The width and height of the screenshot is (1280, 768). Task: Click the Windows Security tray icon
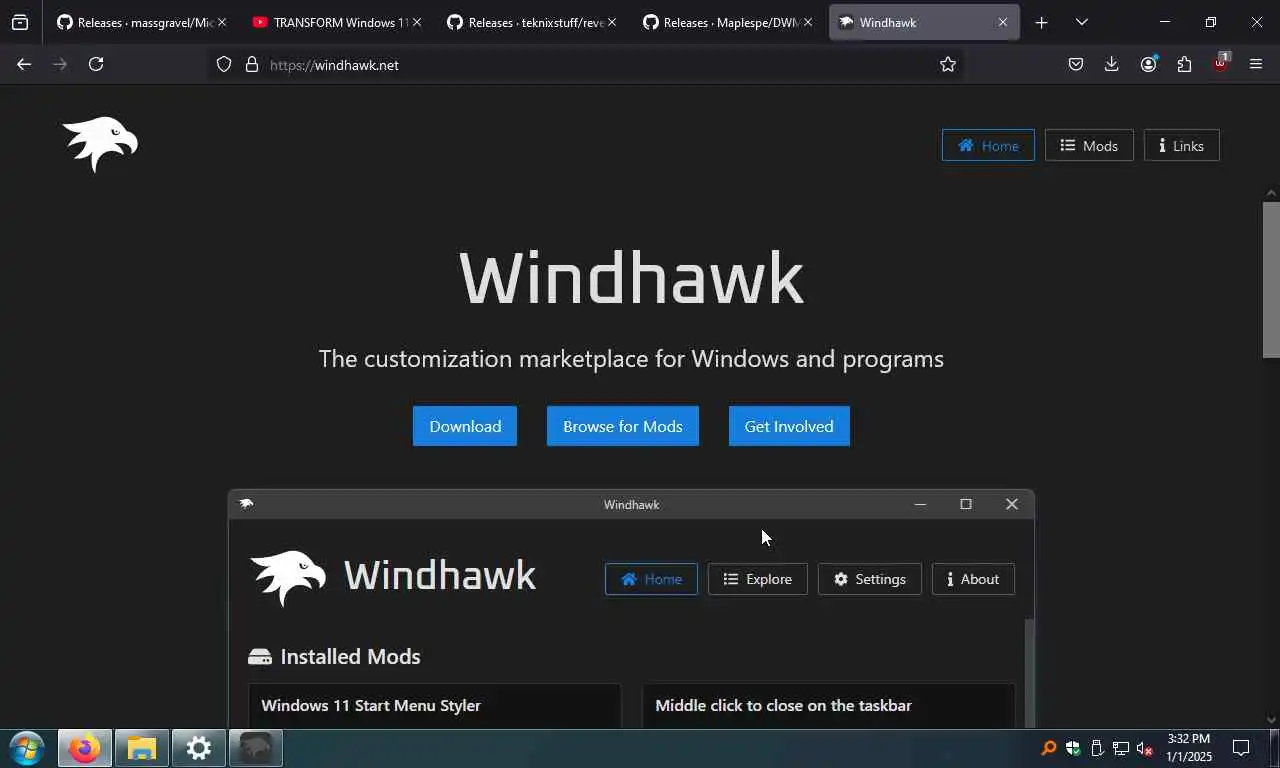pyautogui.click(x=1073, y=748)
